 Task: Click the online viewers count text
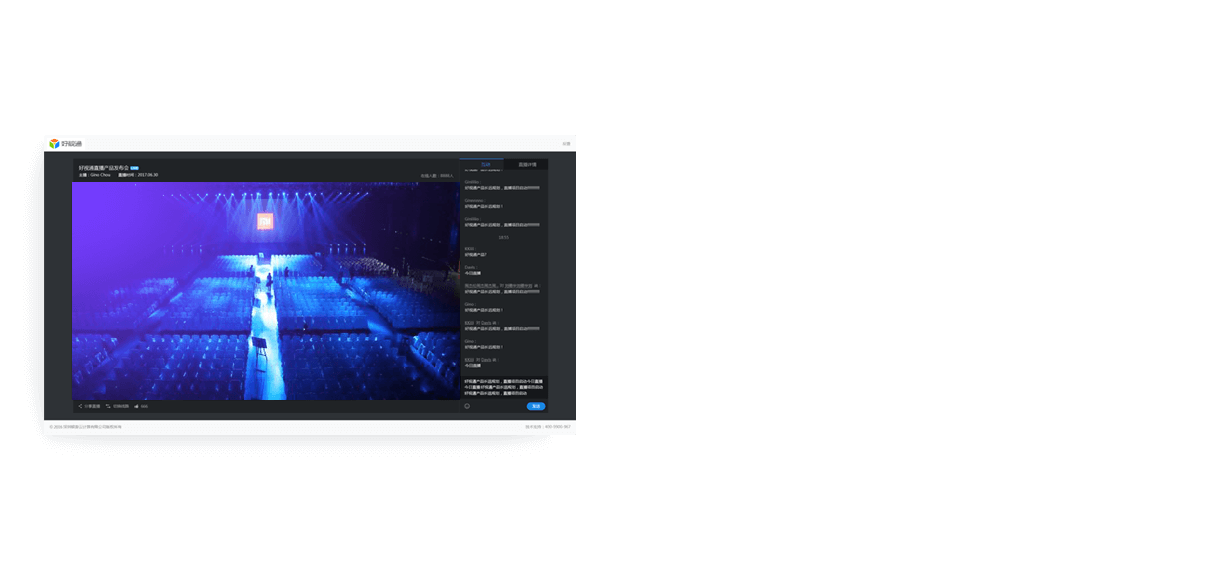tap(437, 176)
